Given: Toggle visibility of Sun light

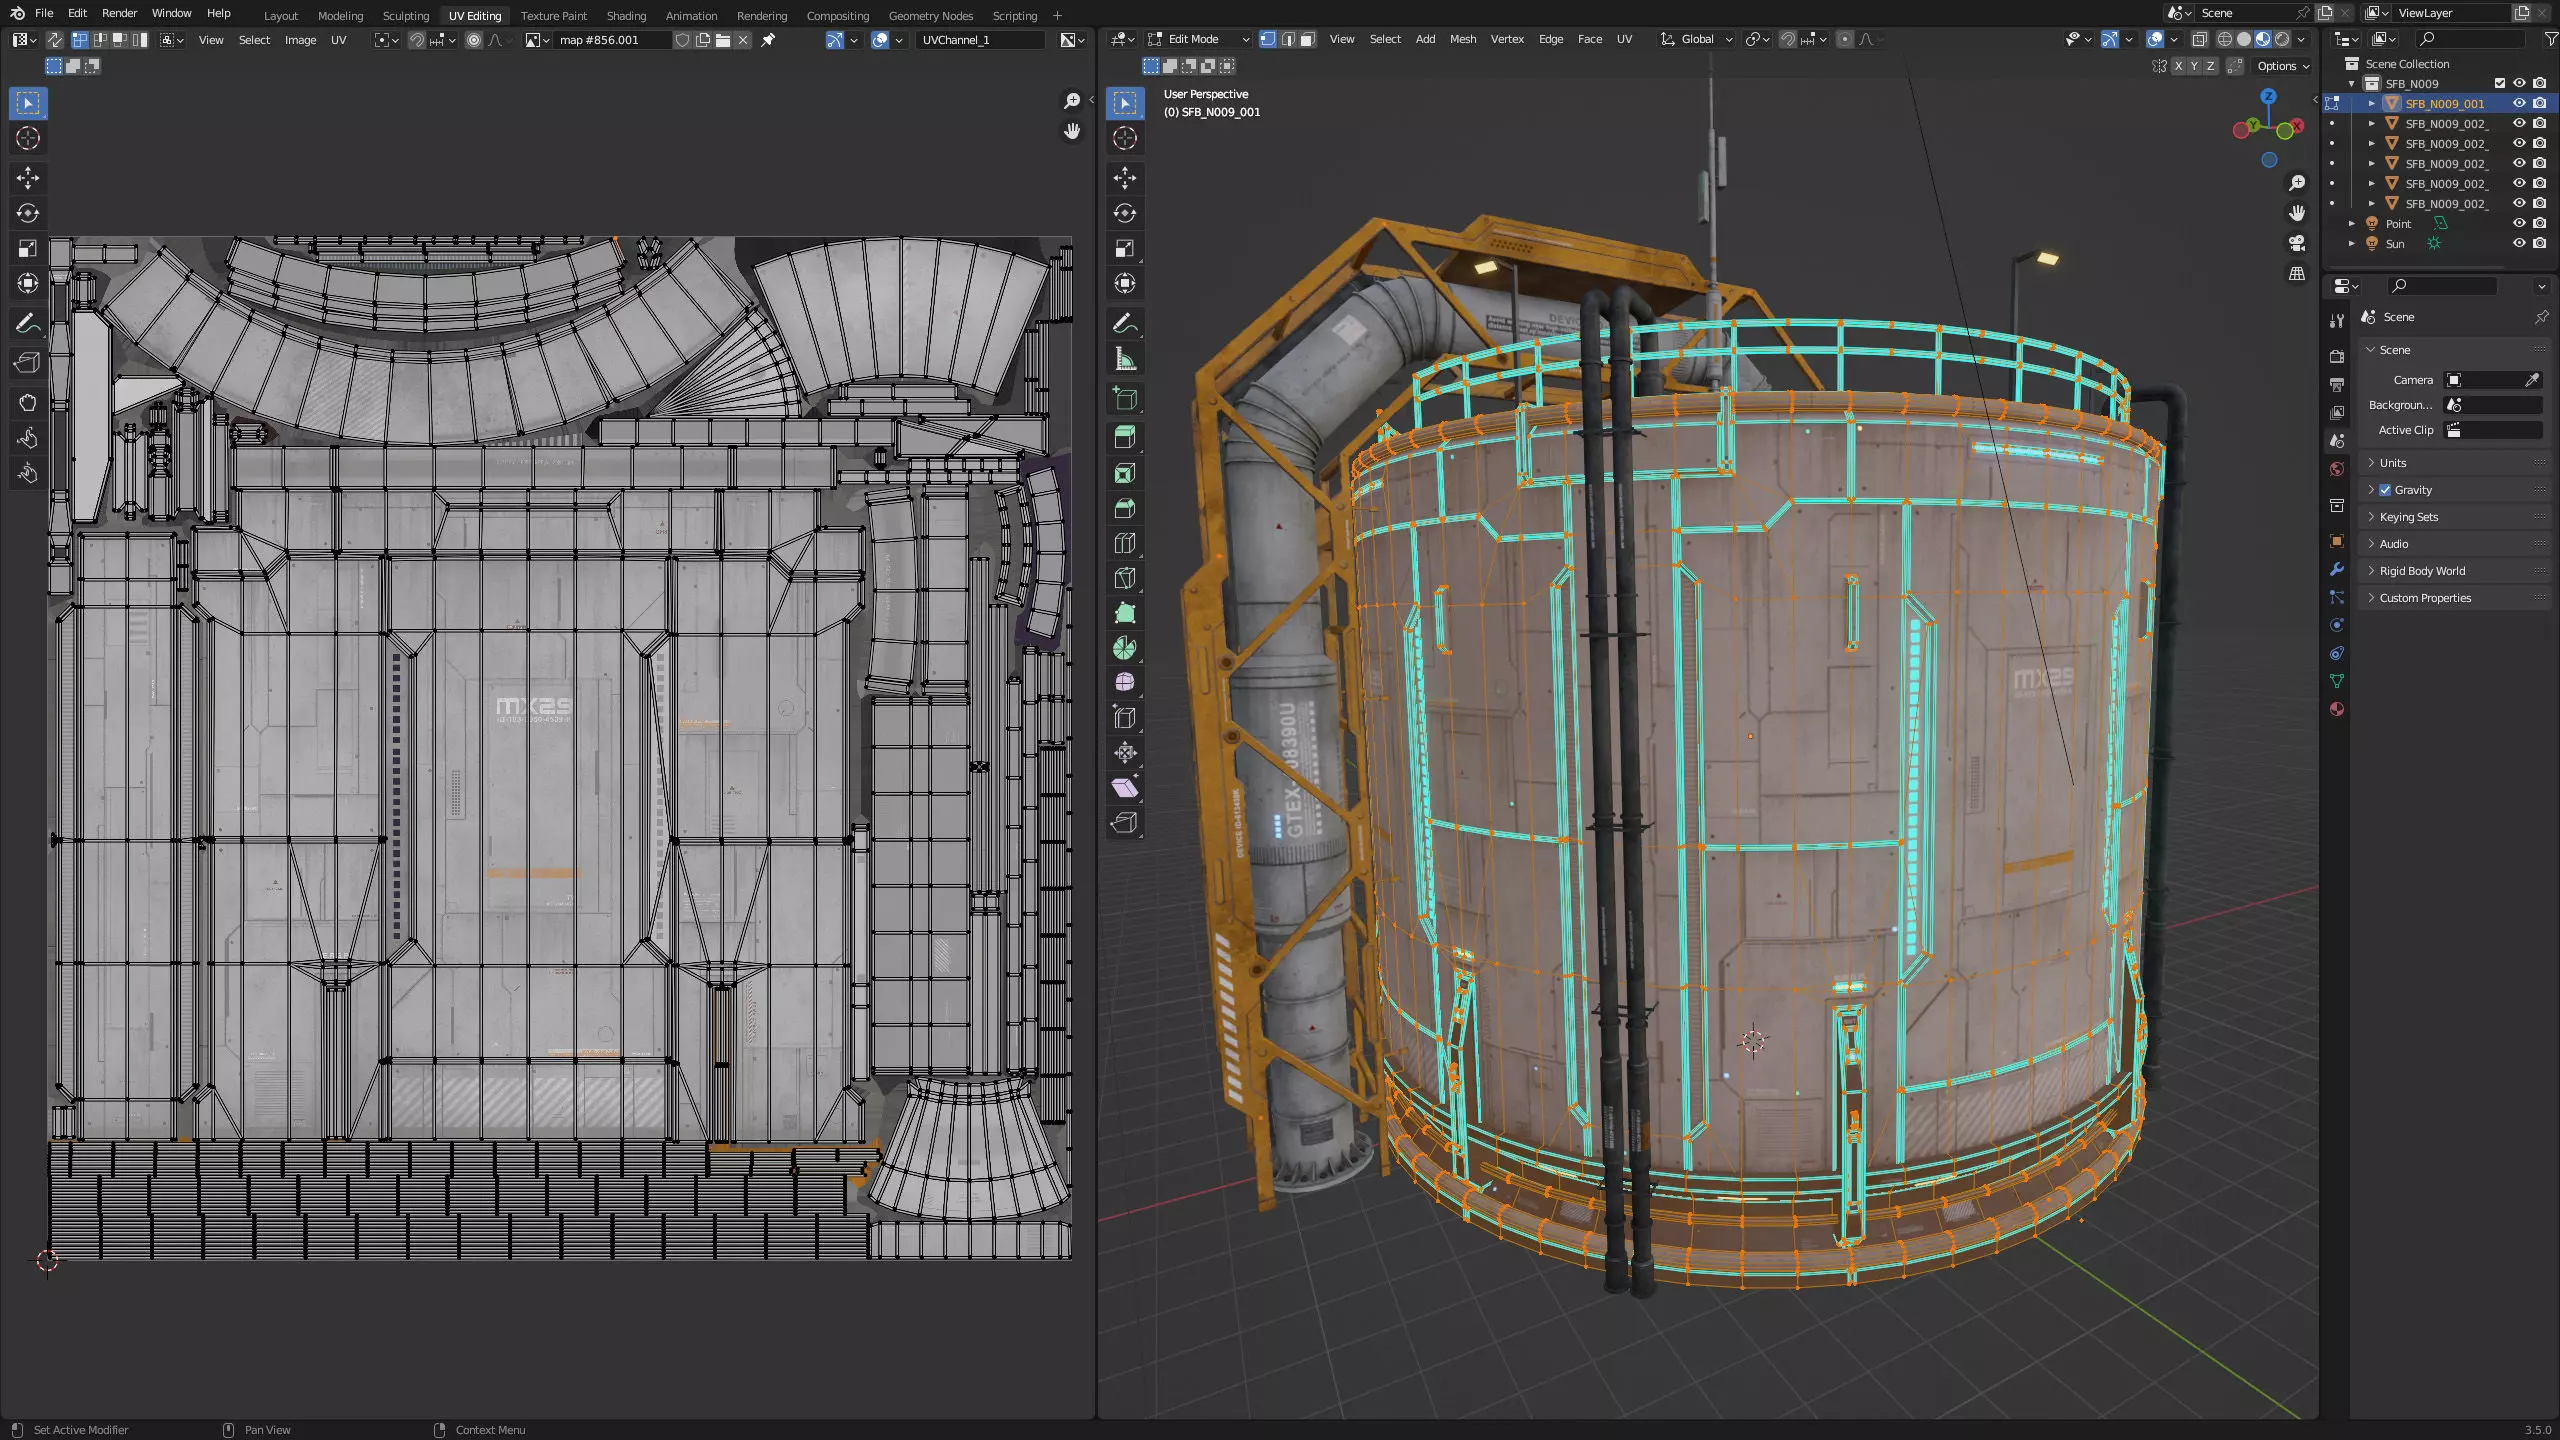Looking at the screenshot, I should coord(2519,243).
